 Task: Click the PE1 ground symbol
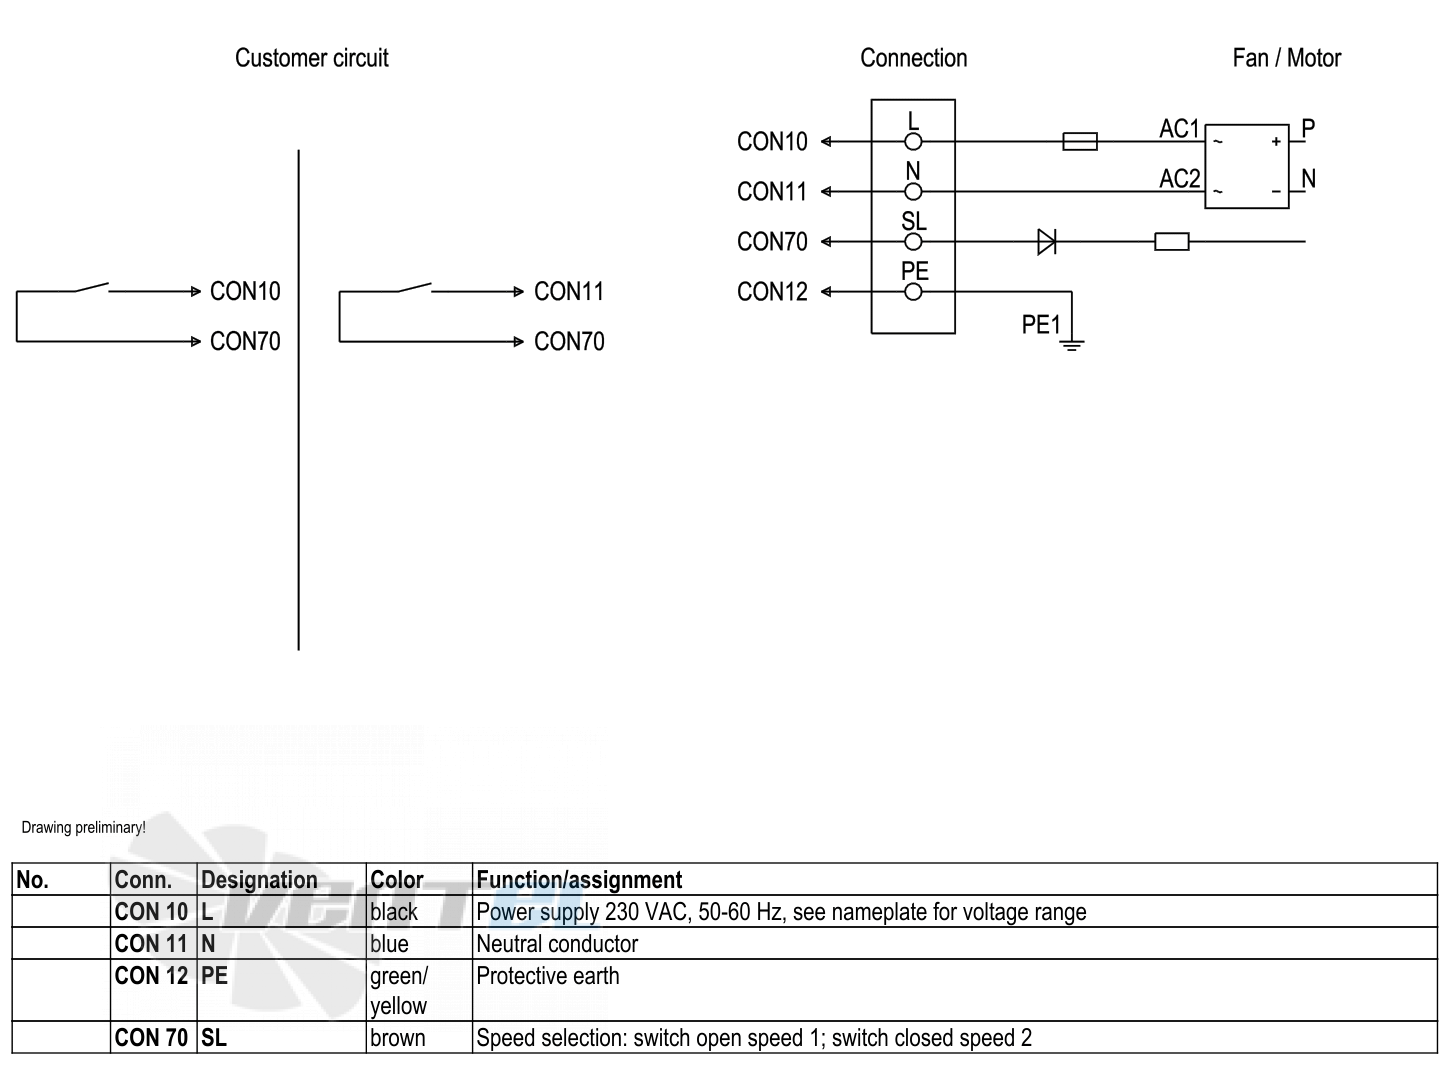(x=1072, y=344)
